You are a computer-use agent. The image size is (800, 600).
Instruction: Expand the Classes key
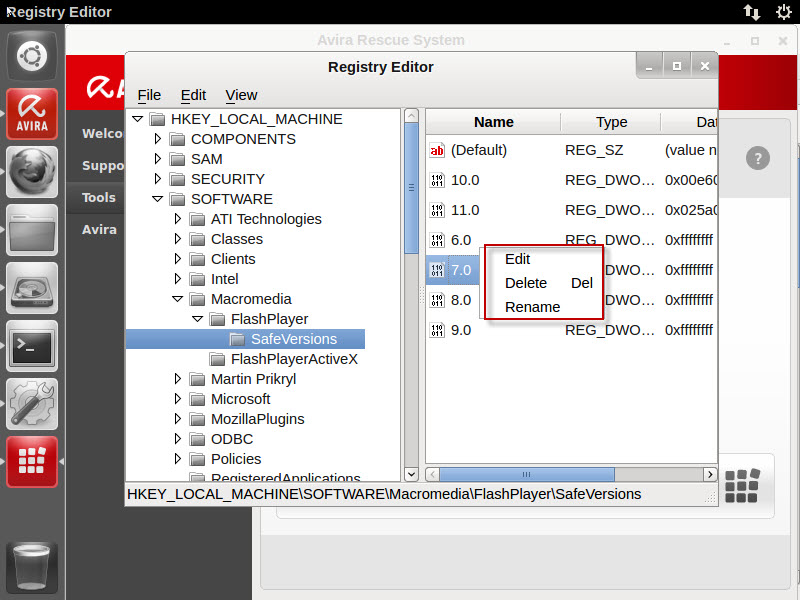pos(178,239)
